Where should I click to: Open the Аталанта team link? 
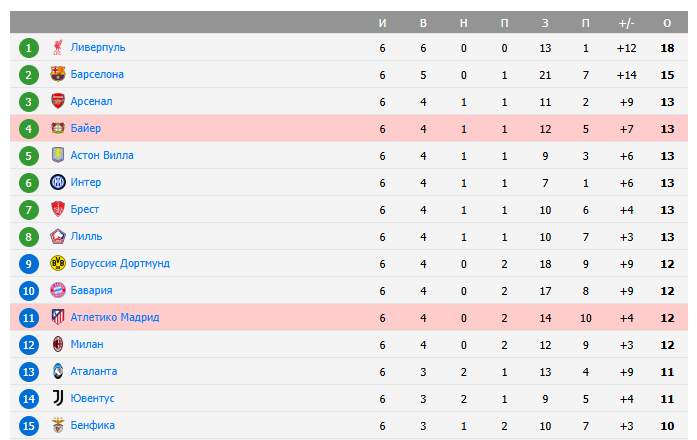point(94,371)
